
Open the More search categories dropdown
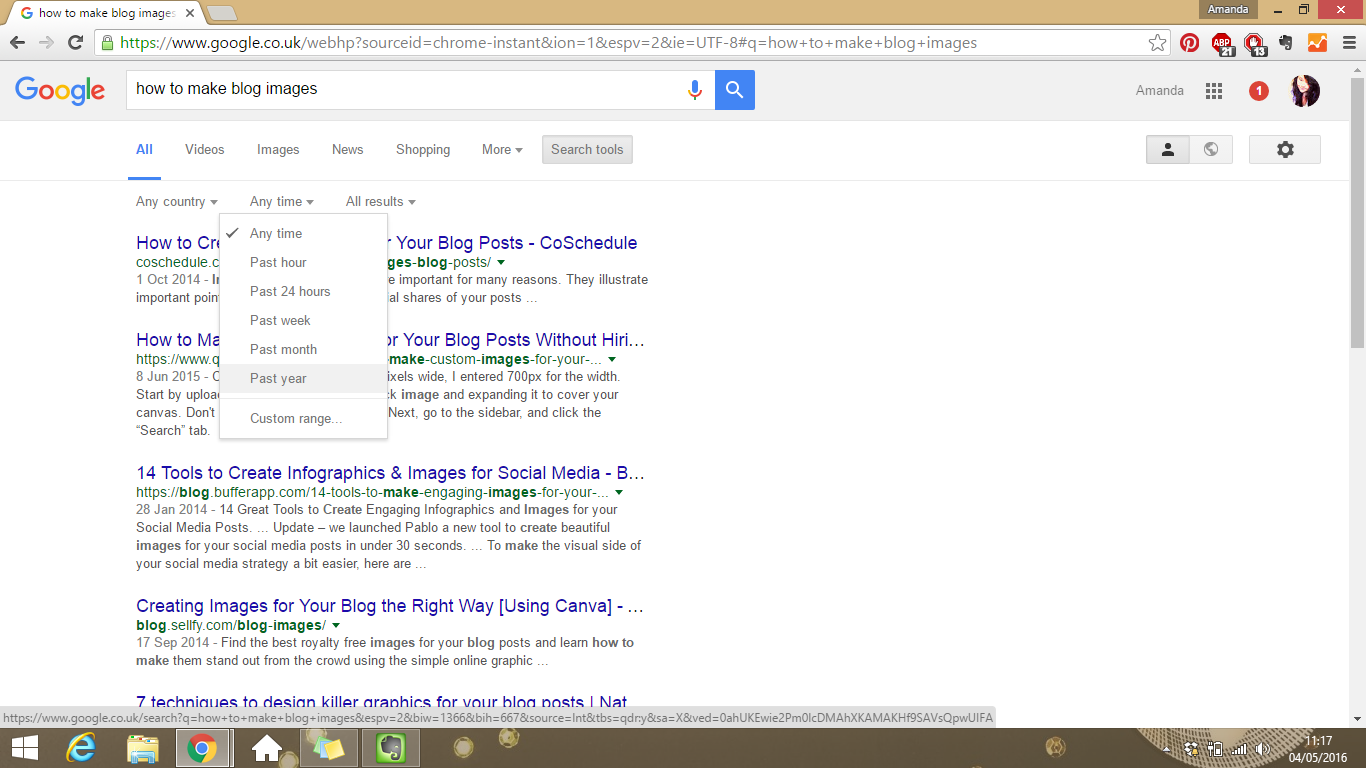[x=502, y=149]
